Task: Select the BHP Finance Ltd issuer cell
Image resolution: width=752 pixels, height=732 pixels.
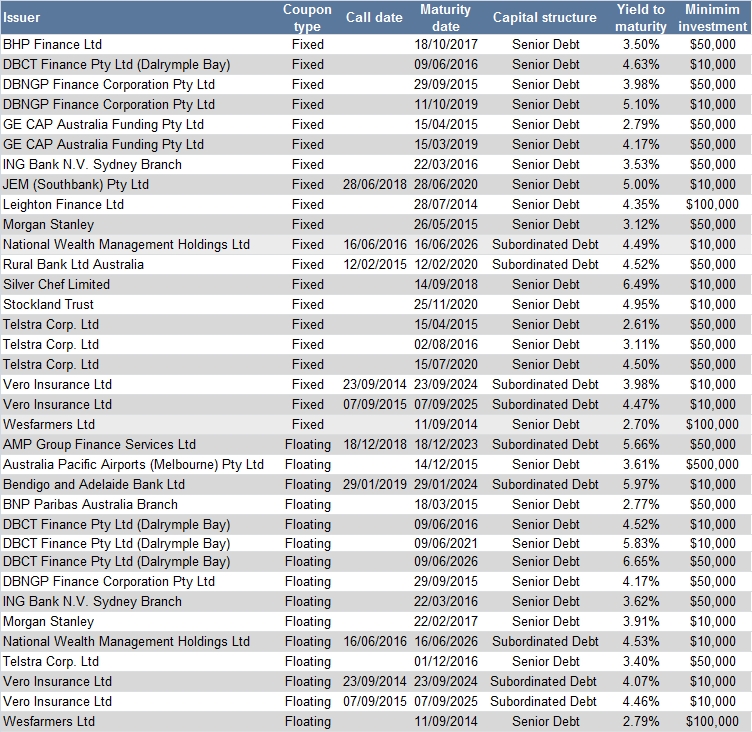Action: tap(53, 44)
